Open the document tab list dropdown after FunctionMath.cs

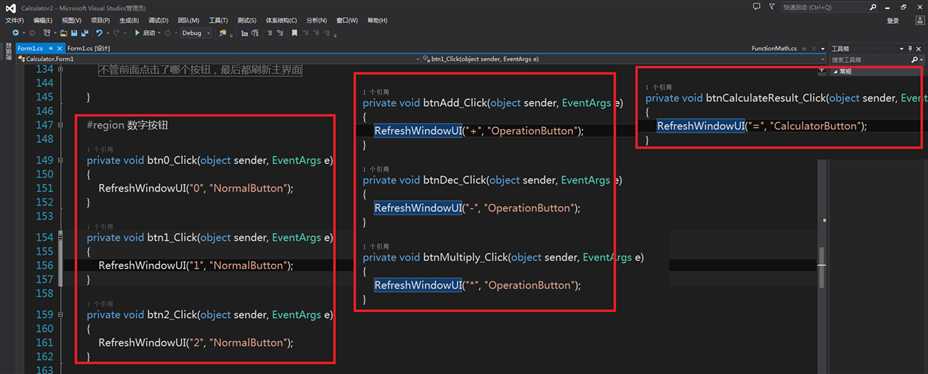[x=823, y=49]
